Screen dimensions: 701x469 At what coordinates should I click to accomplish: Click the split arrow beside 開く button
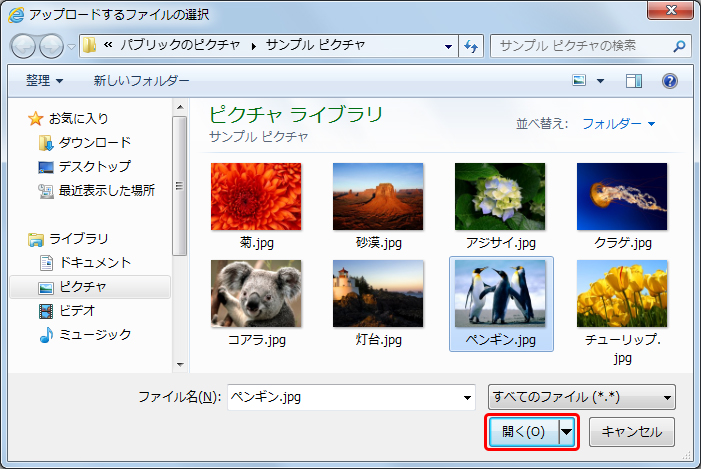click(568, 432)
